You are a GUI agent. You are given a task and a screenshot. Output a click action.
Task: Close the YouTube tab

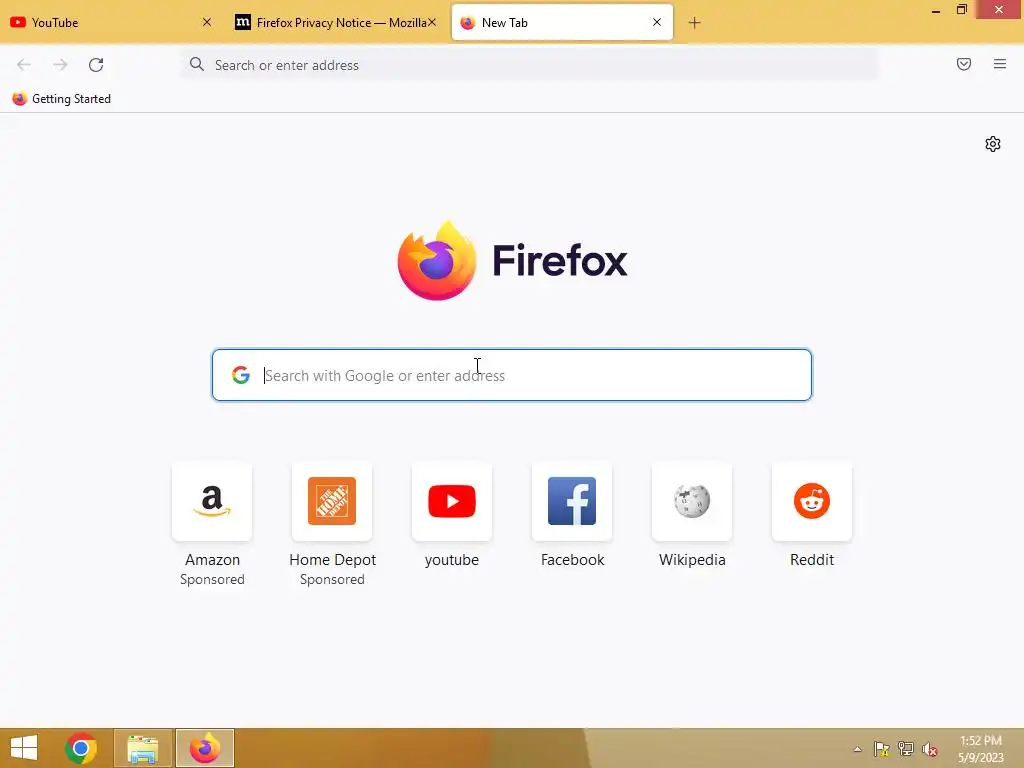click(206, 22)
